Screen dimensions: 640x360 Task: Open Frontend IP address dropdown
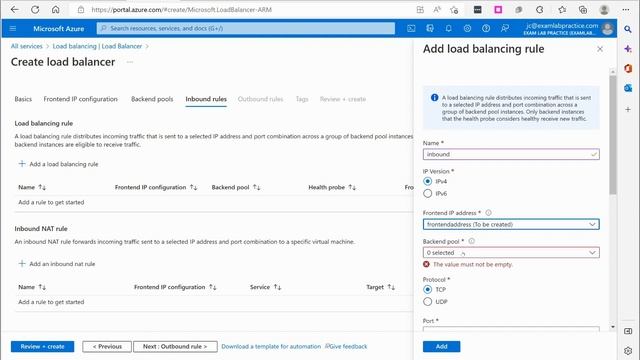[511, 224]
